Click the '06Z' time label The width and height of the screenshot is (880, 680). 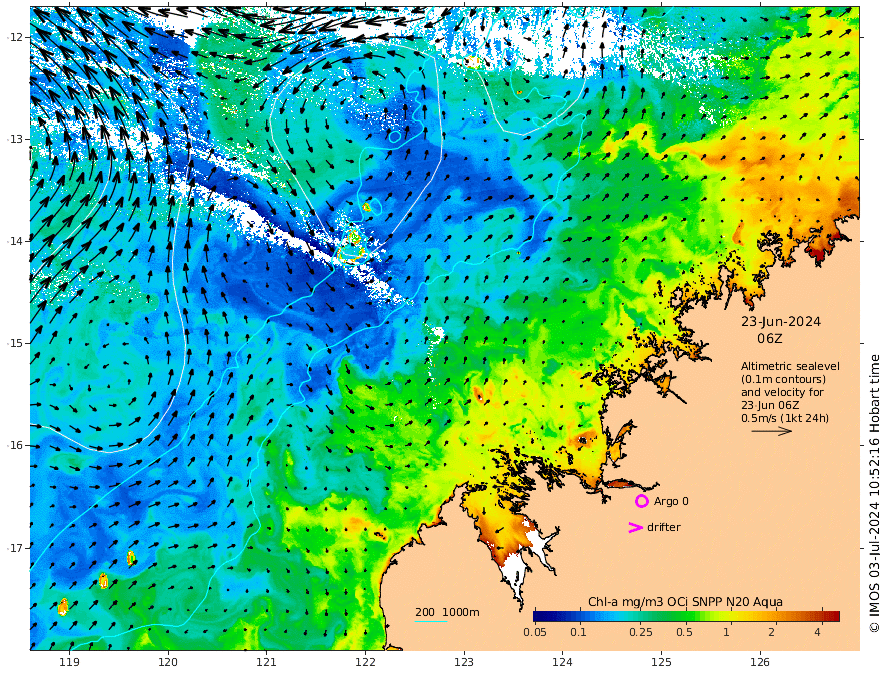click(x=769, y=339)
